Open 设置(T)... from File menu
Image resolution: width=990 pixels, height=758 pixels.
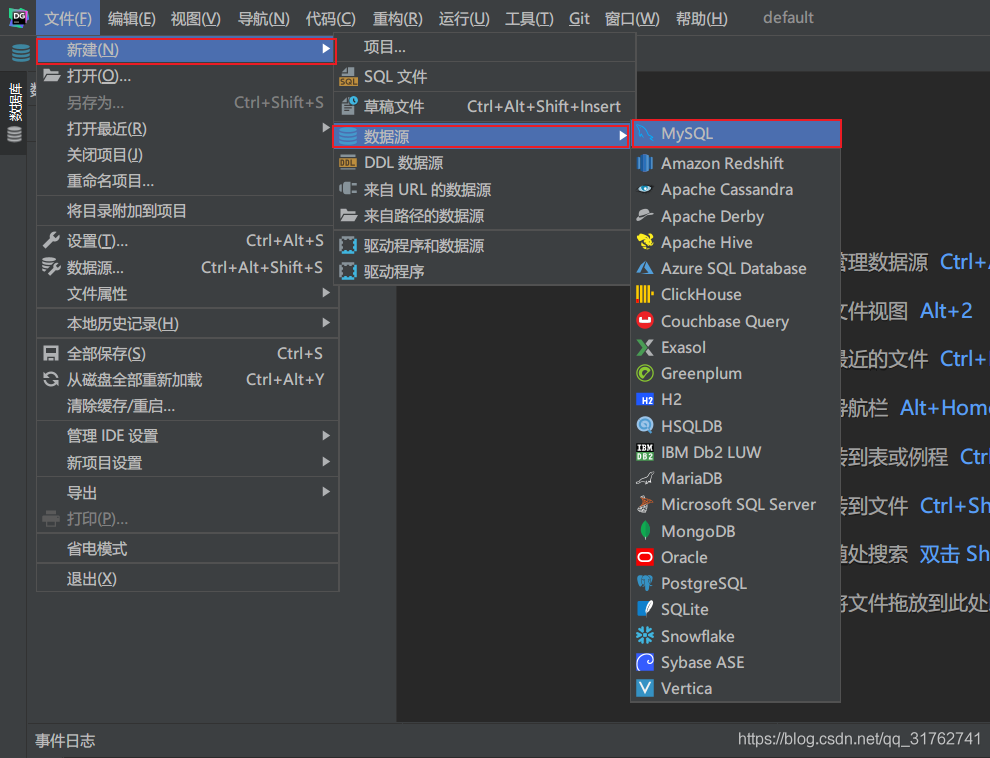click(x=188, y=241)
